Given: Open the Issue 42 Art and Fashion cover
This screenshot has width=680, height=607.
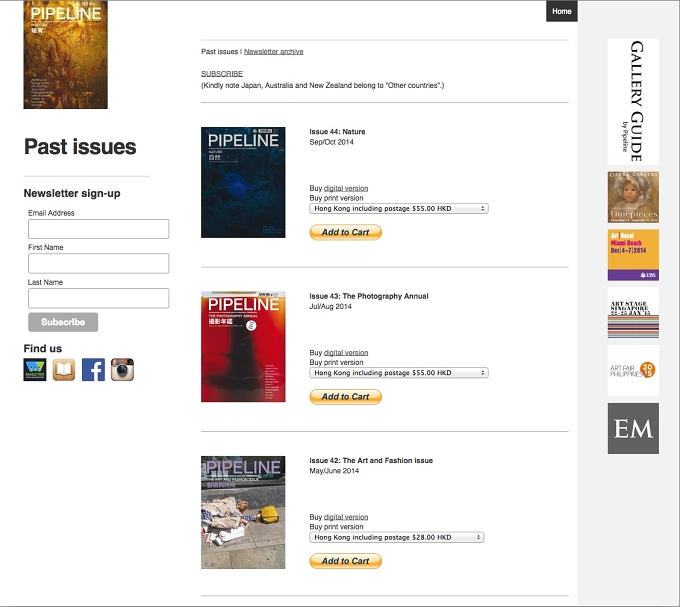Looking at the screenshot, I should coord(243,512).
